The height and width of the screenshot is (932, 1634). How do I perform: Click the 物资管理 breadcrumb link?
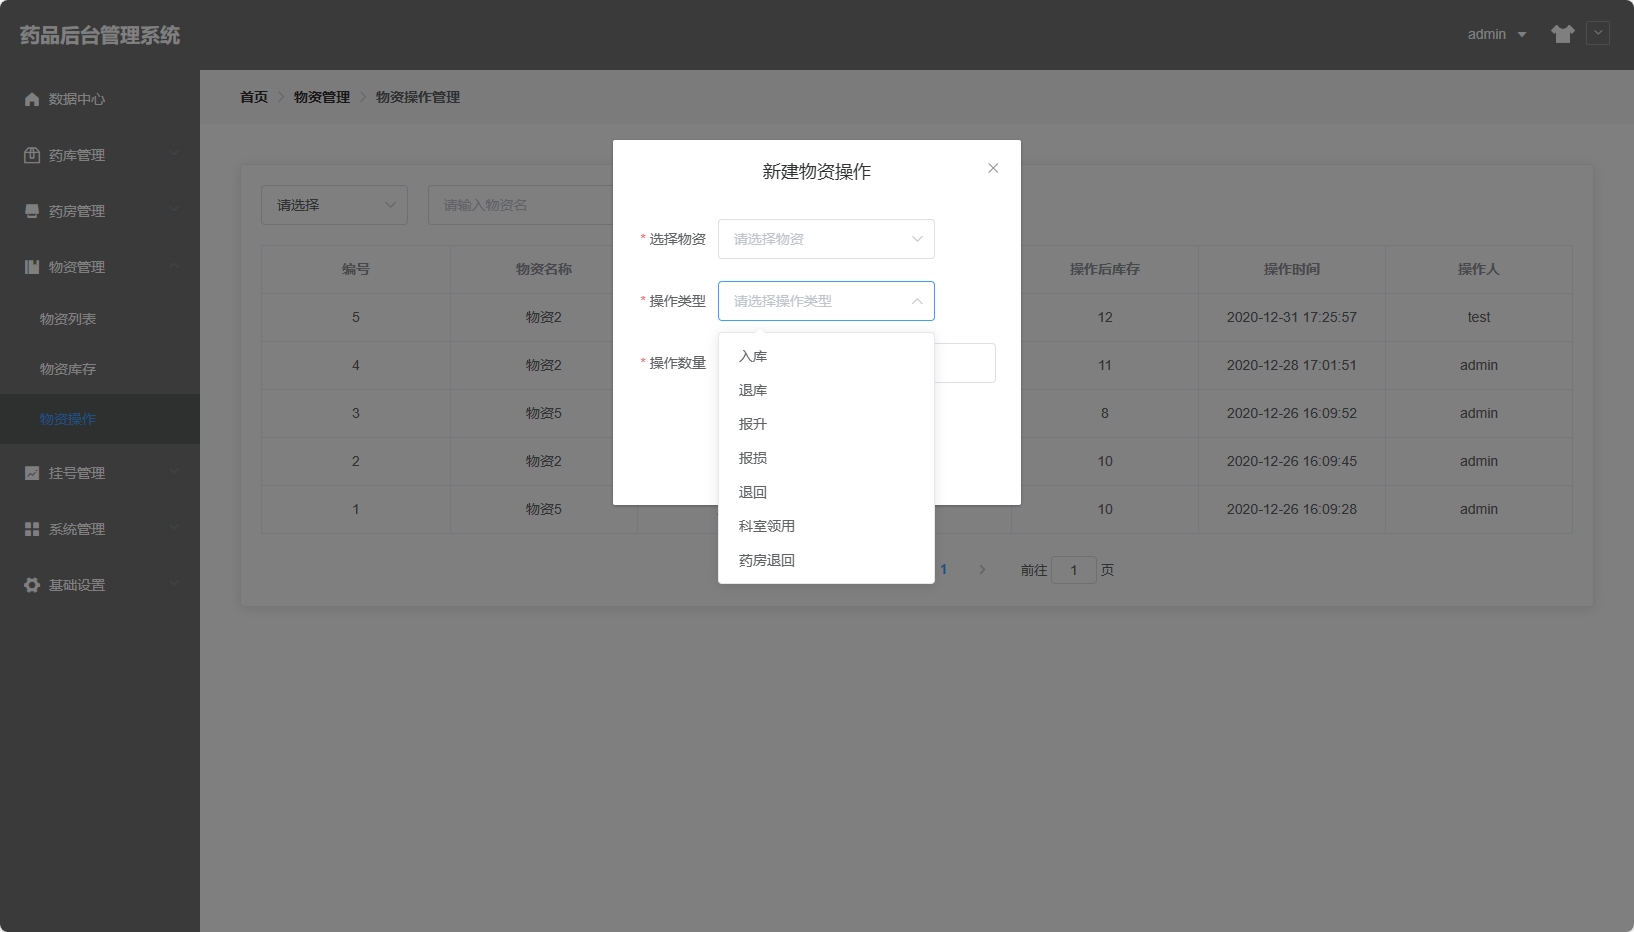click(x=322, y=97)
